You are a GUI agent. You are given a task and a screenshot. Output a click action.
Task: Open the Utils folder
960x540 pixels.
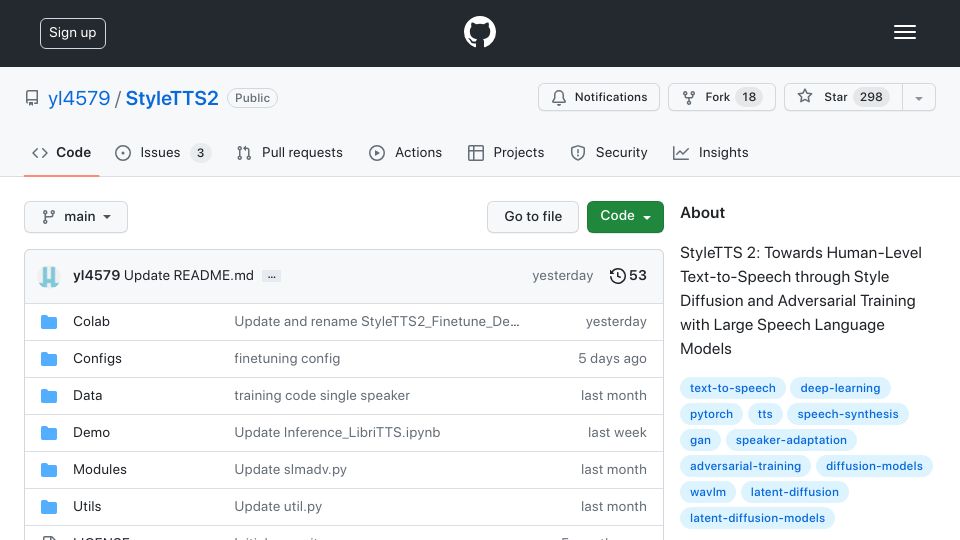pos(87,506)
